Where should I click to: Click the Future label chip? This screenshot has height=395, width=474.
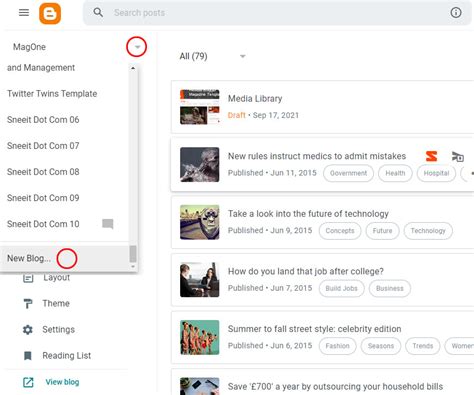[382, 231]
